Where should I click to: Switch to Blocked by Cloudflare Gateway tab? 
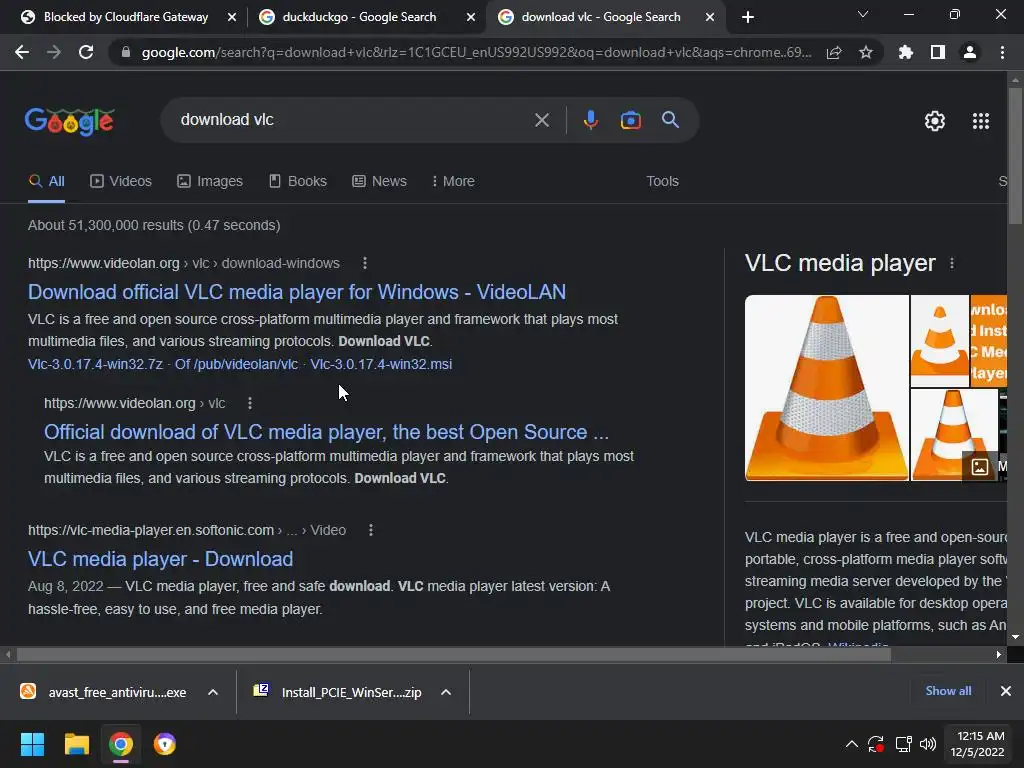pos(125,17)
